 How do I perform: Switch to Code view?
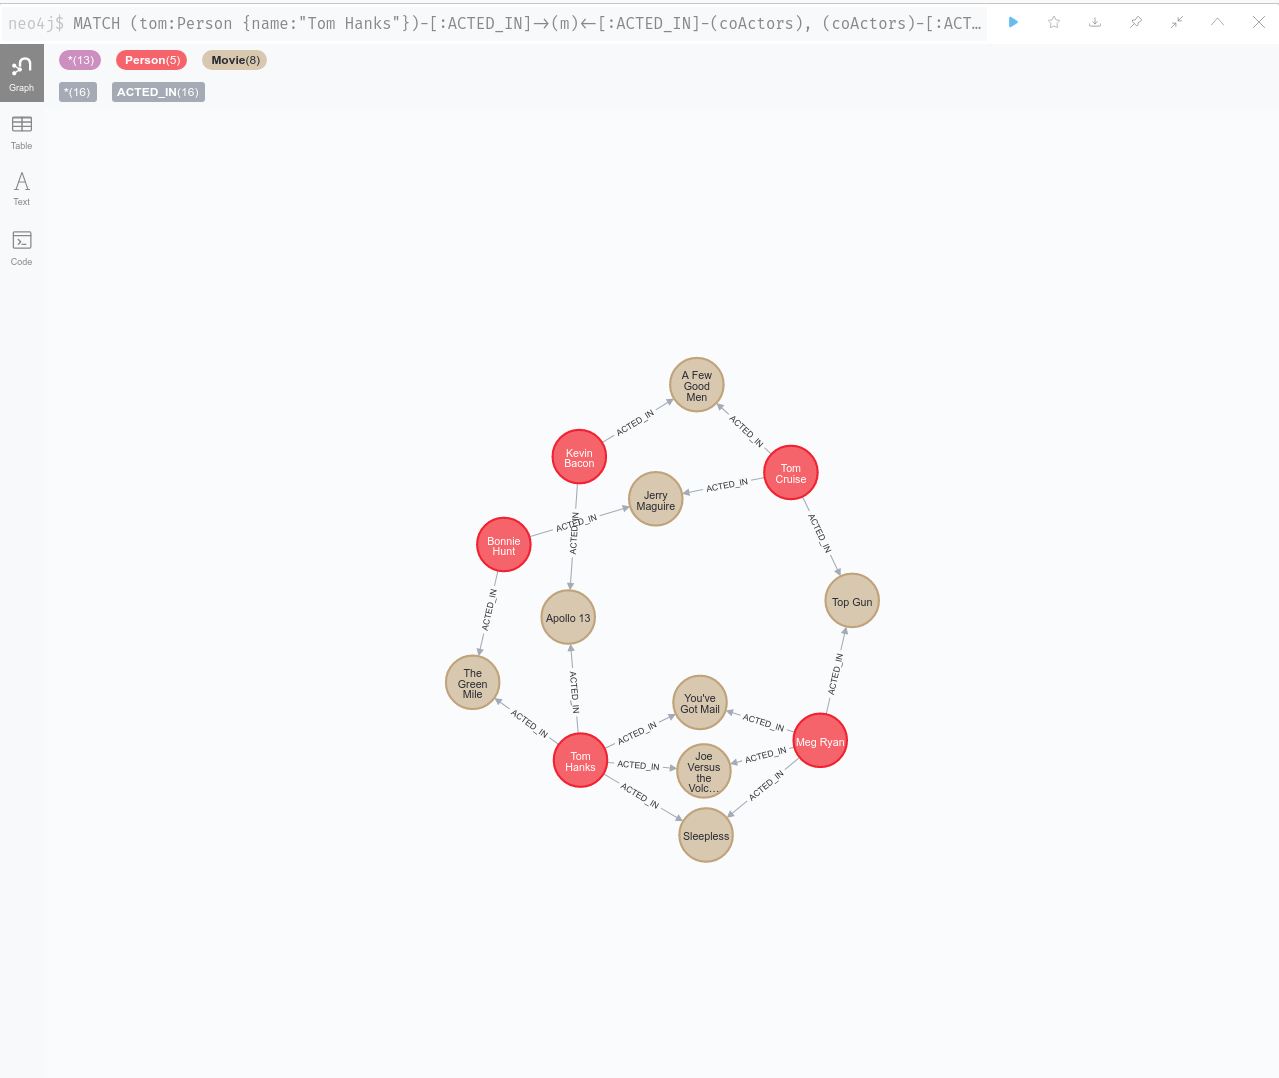click(22, 248)
